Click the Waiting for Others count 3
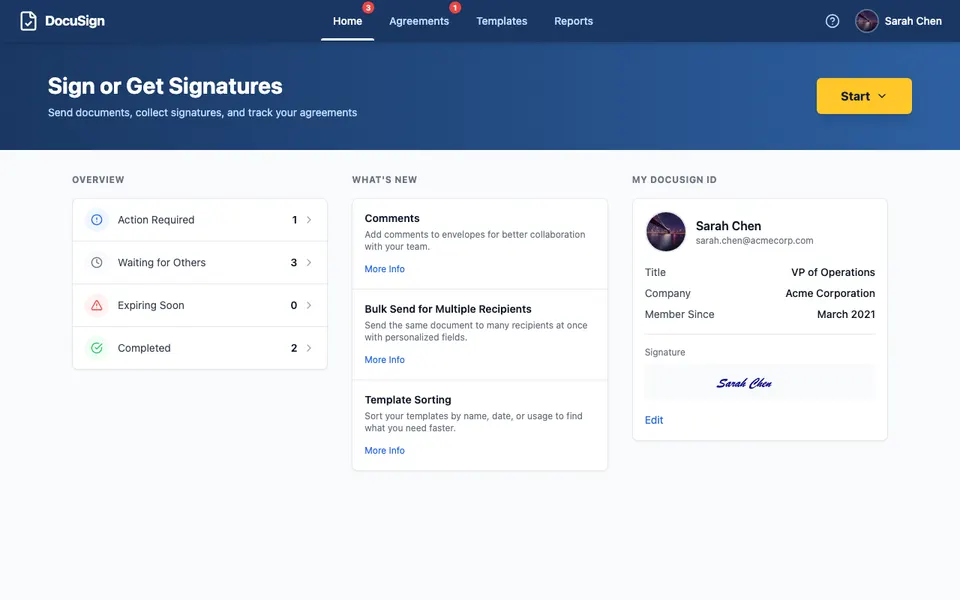The width and height of the screenshot is (960, 600). (x=294, y=263)
